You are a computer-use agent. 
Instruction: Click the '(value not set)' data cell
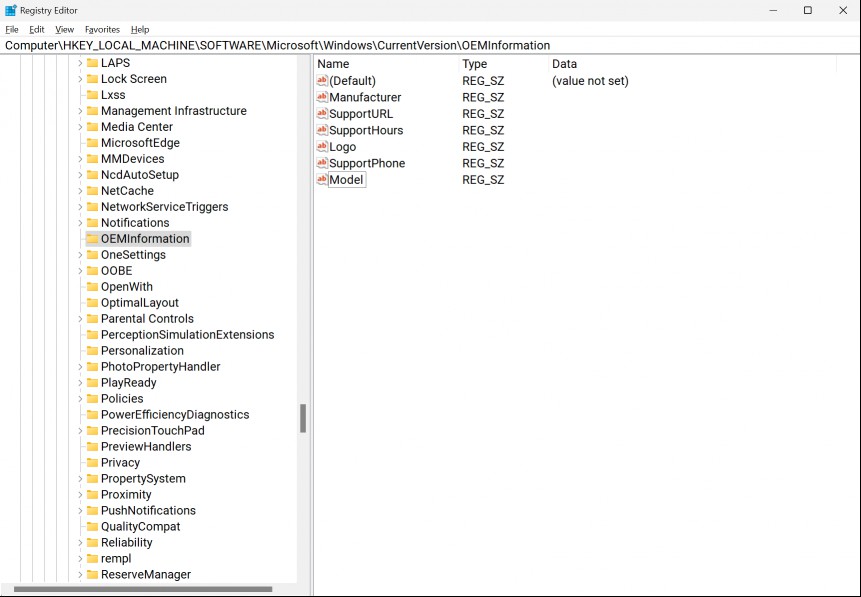click(590, 81)
